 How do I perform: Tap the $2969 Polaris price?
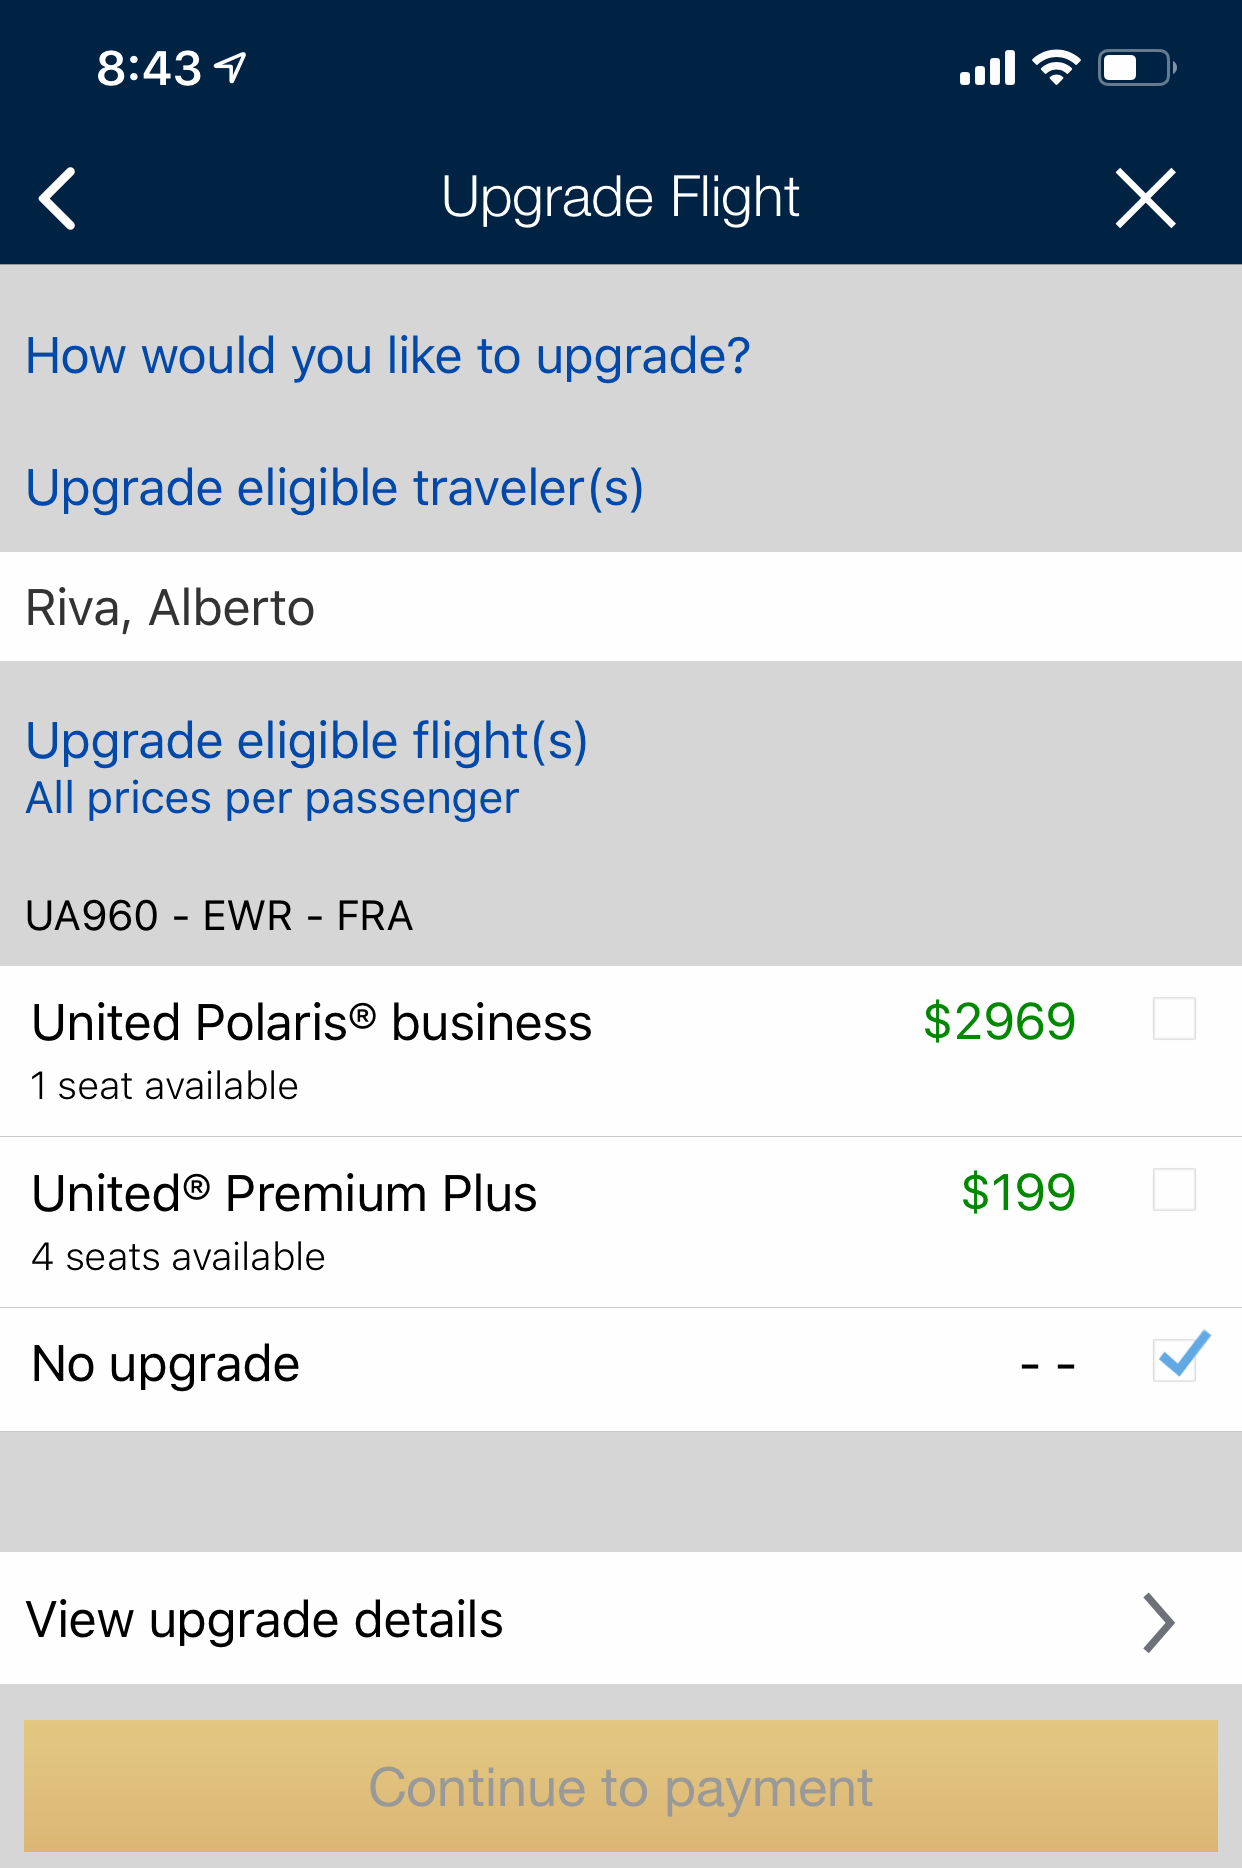[998, 1022]
